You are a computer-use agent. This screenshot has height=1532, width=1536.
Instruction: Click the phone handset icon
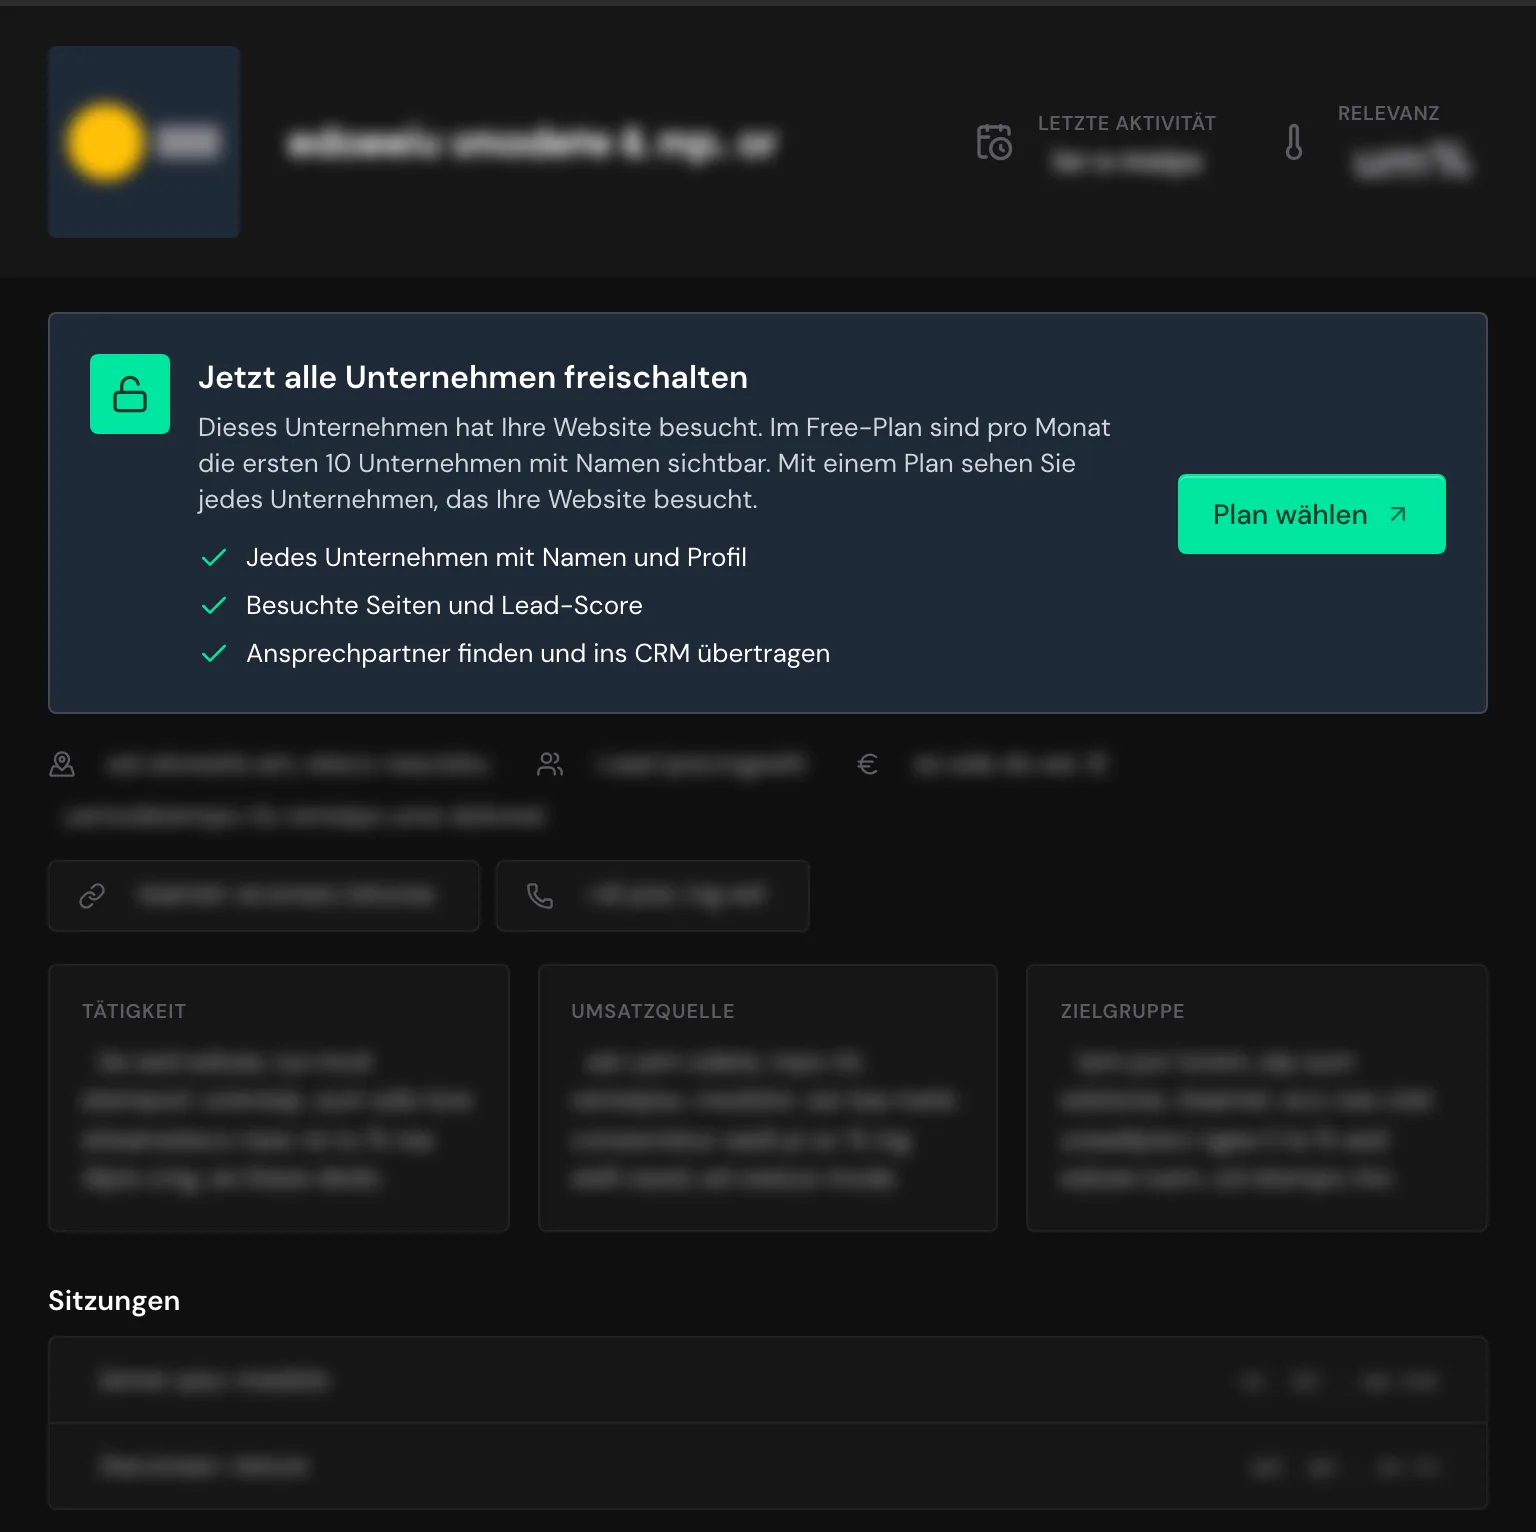click(540, 896)
